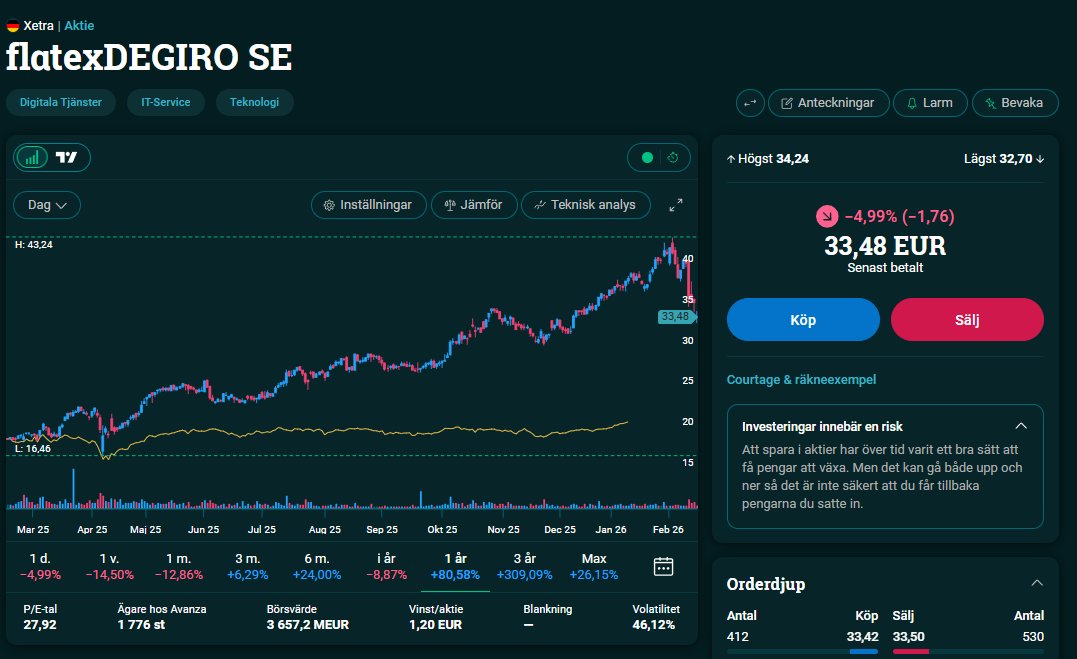Click the swap arrows icon button

[x=750, y=103]
